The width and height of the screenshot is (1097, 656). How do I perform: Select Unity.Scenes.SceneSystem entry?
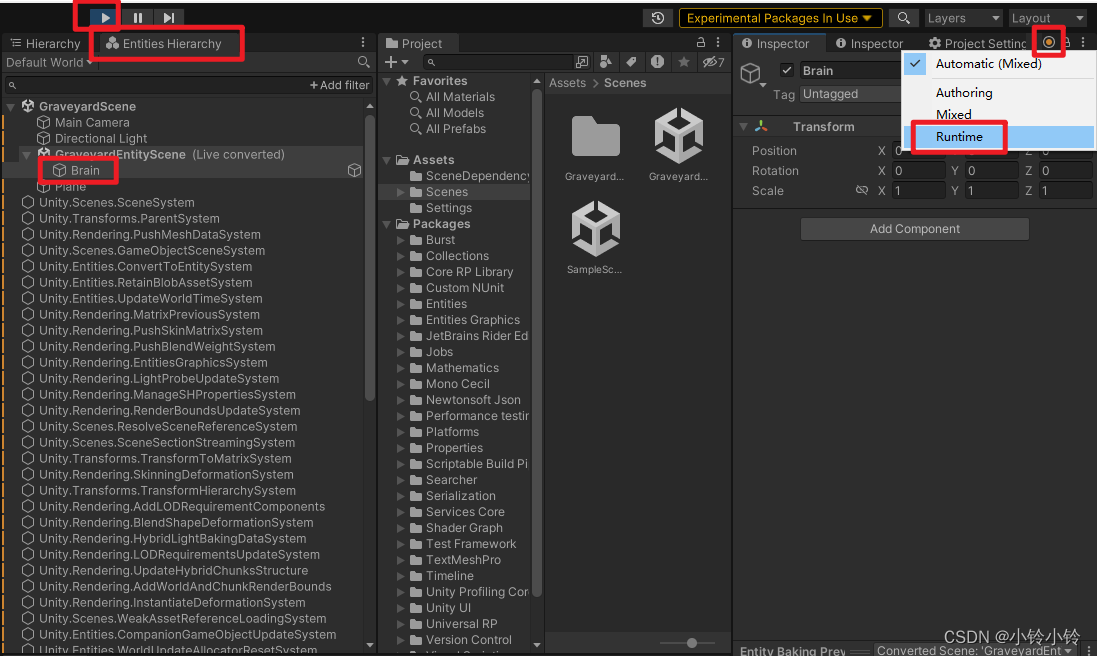pyautogui.click(x=116, y=203)
